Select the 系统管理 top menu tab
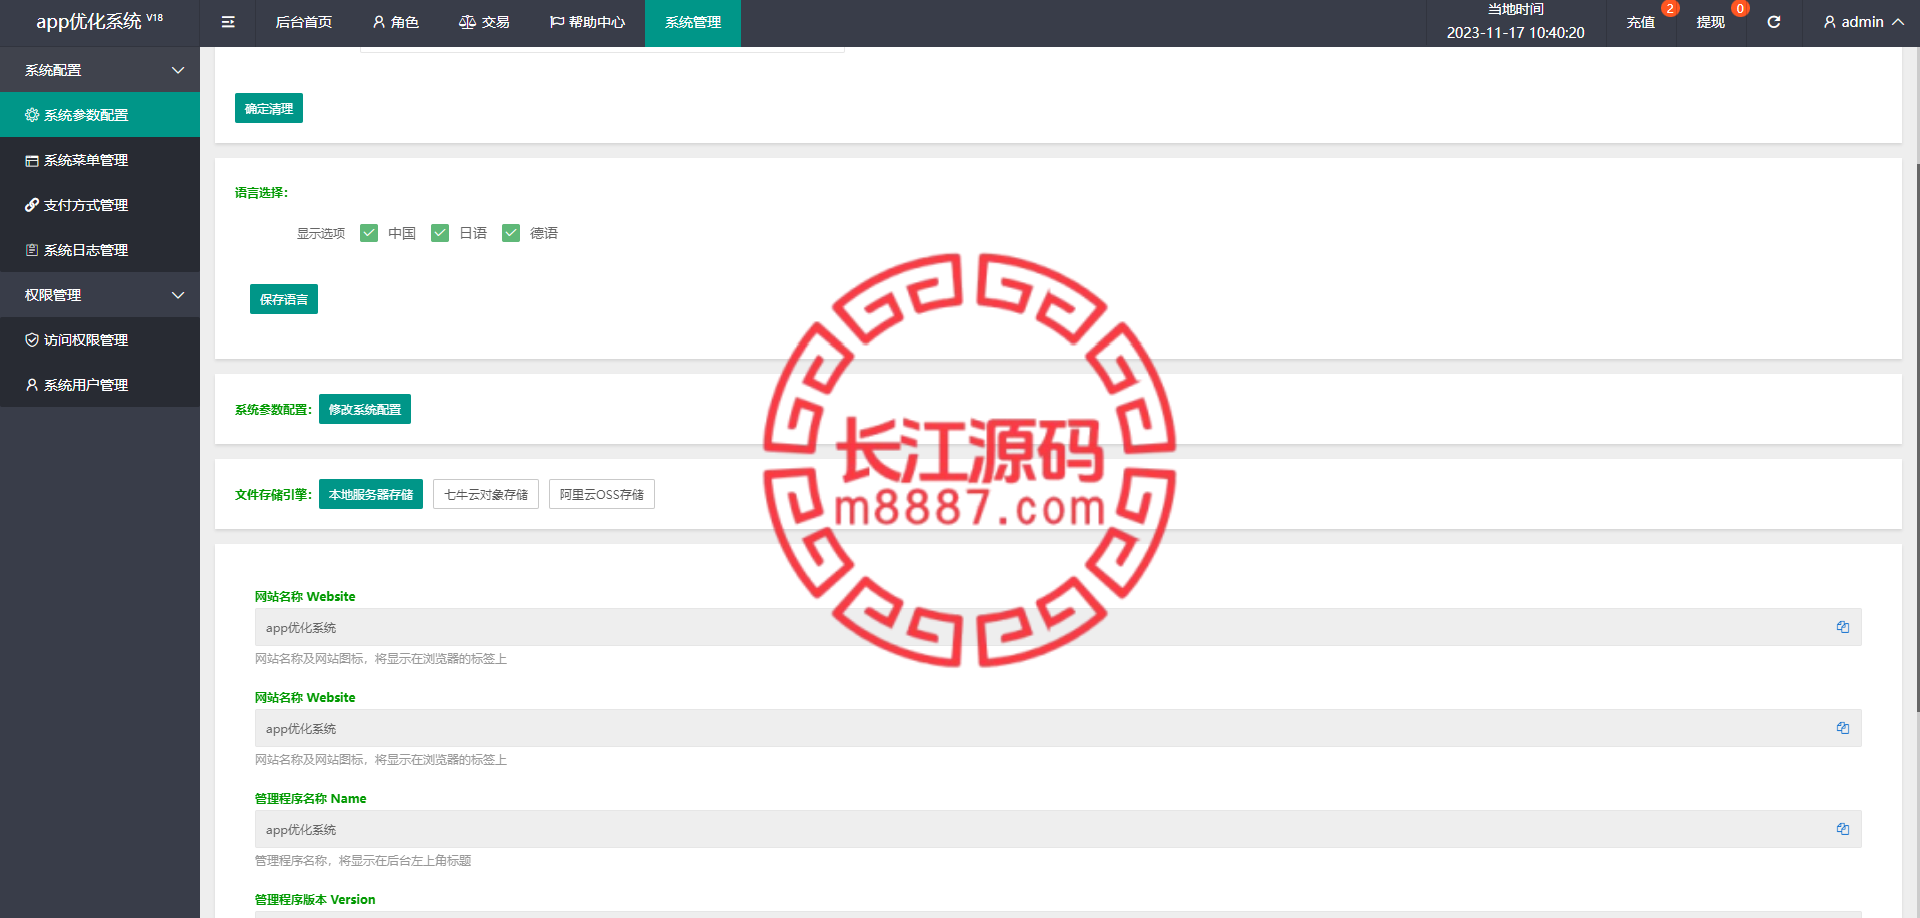The width and height of the screenshot is (1920, 918). tap(693, 22)
